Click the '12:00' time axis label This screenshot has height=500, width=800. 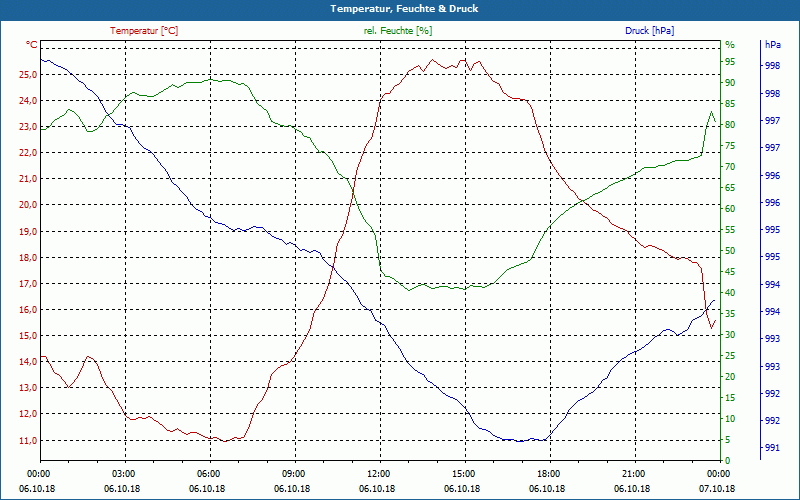coord(380,473)
